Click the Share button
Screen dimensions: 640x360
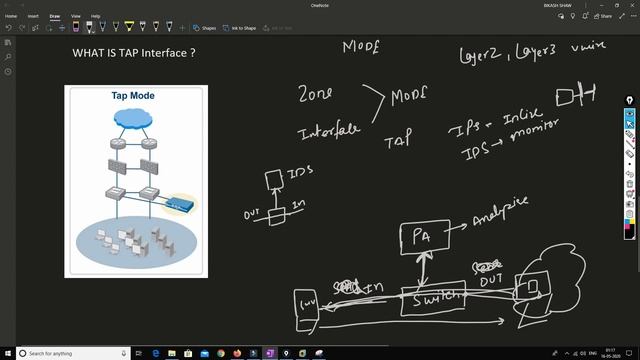coord(603,16)
